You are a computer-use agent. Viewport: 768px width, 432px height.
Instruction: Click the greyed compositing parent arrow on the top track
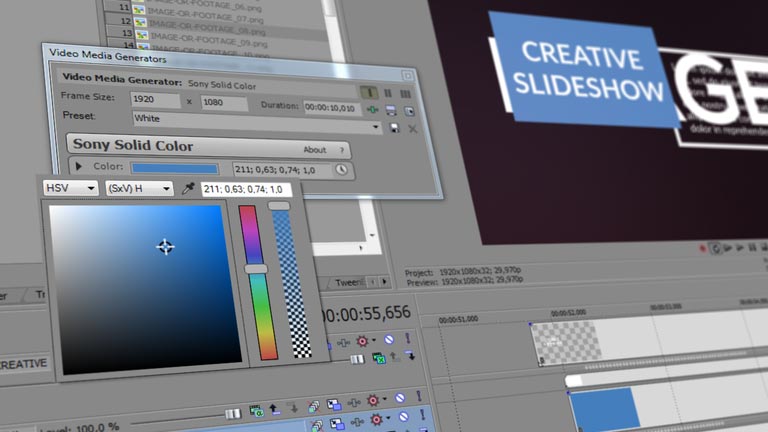pos(394,357)
